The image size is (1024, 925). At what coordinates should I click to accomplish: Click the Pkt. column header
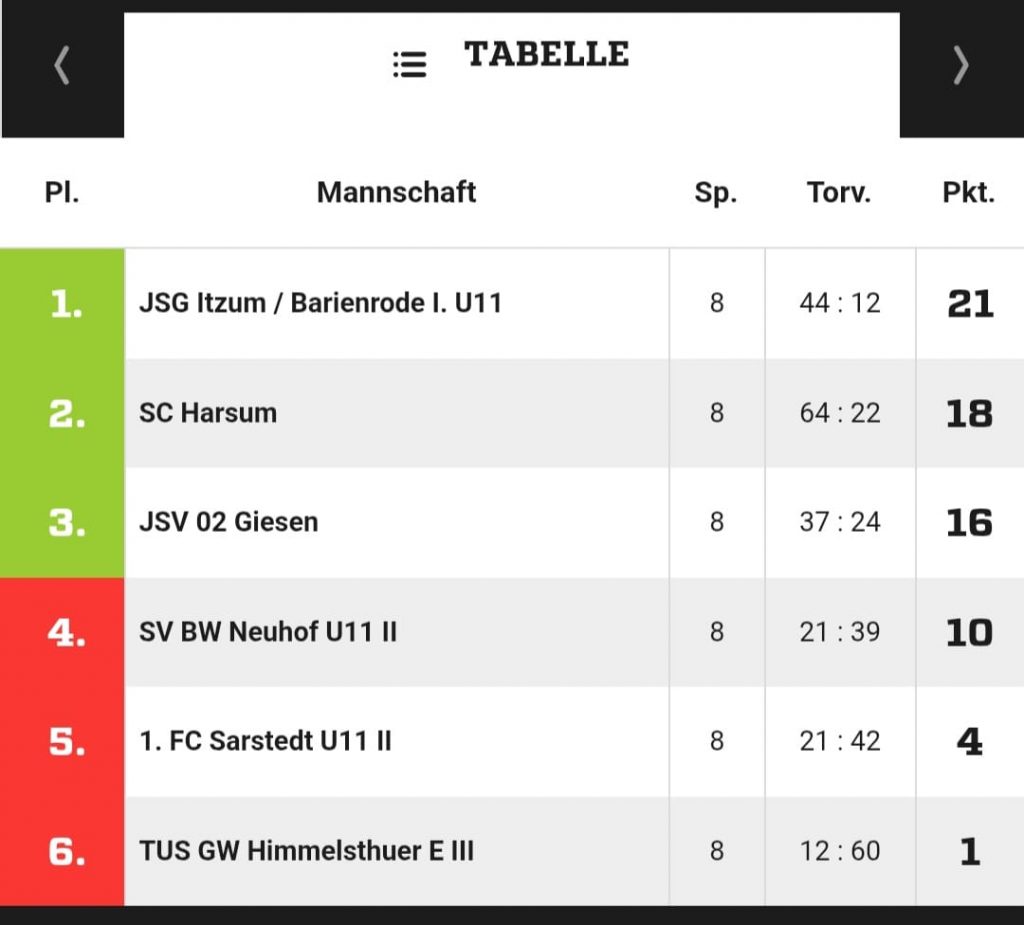coord(968,192)
